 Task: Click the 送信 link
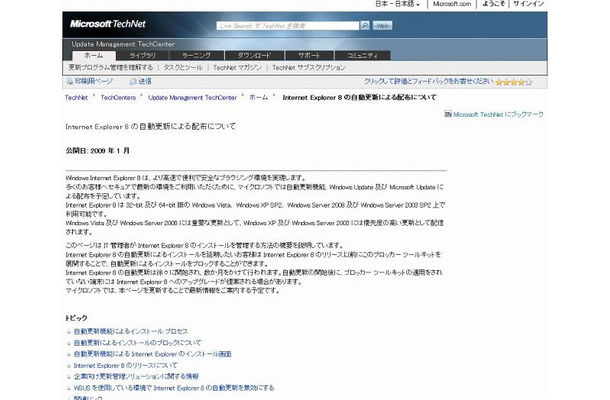tap(144, 81)
